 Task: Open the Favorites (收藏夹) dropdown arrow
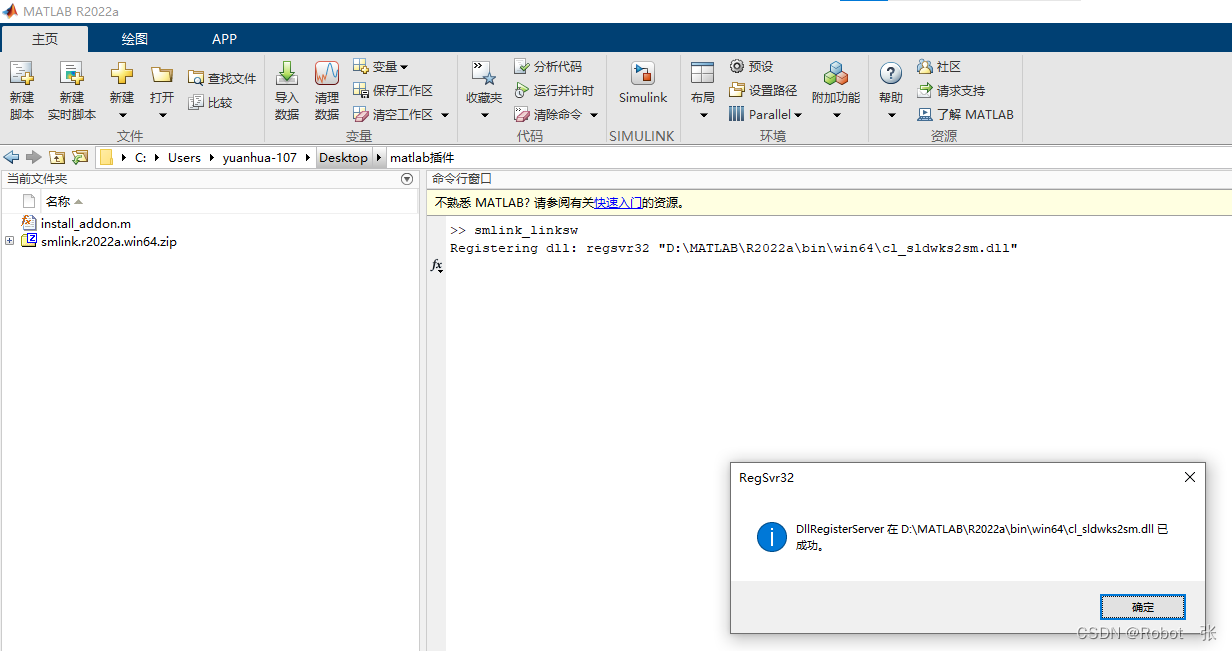pos(484,116)
